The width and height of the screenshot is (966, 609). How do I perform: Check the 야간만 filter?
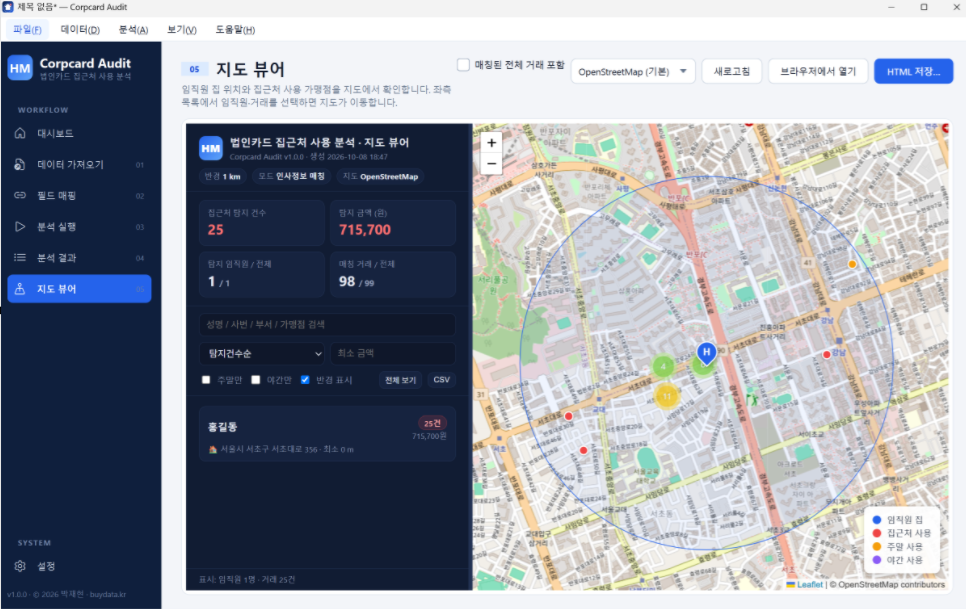256,380
